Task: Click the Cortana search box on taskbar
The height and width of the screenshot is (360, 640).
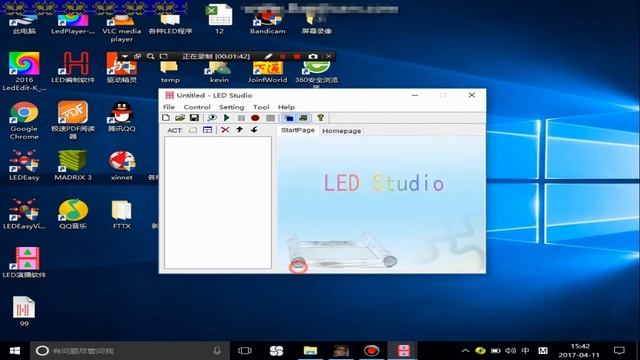Action: click(x=130, y=351)
